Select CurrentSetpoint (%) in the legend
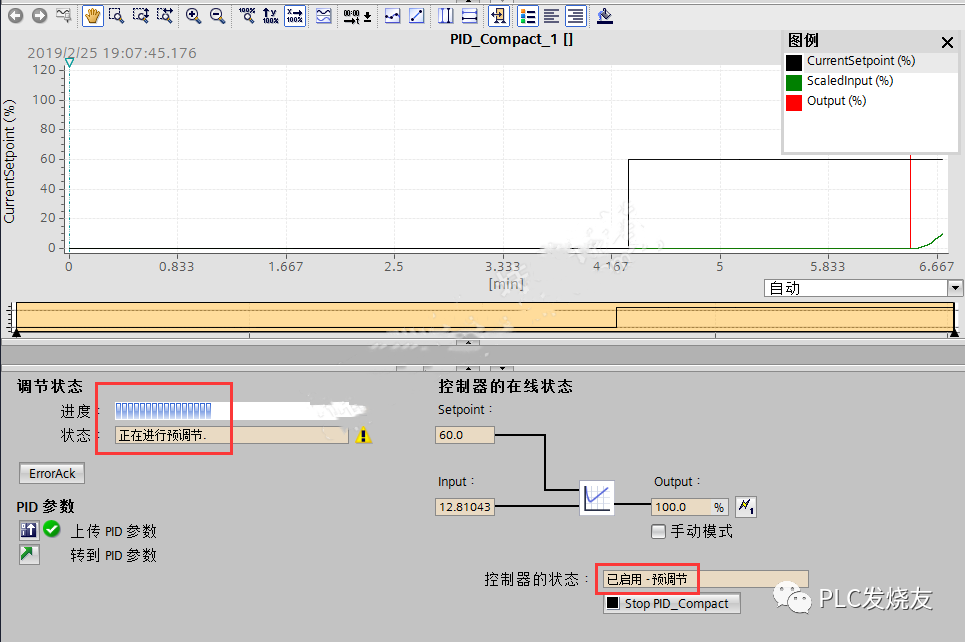This screenshot has height=642, width=965. [860, 61]
